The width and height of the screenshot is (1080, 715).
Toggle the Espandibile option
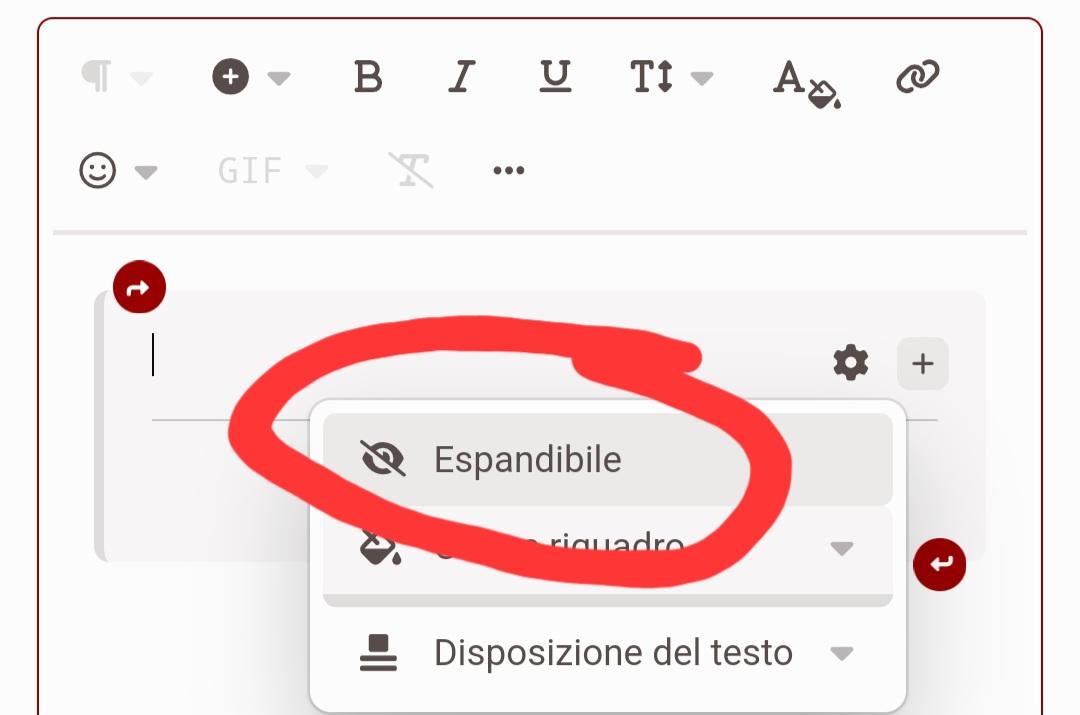tap(608, 459)
